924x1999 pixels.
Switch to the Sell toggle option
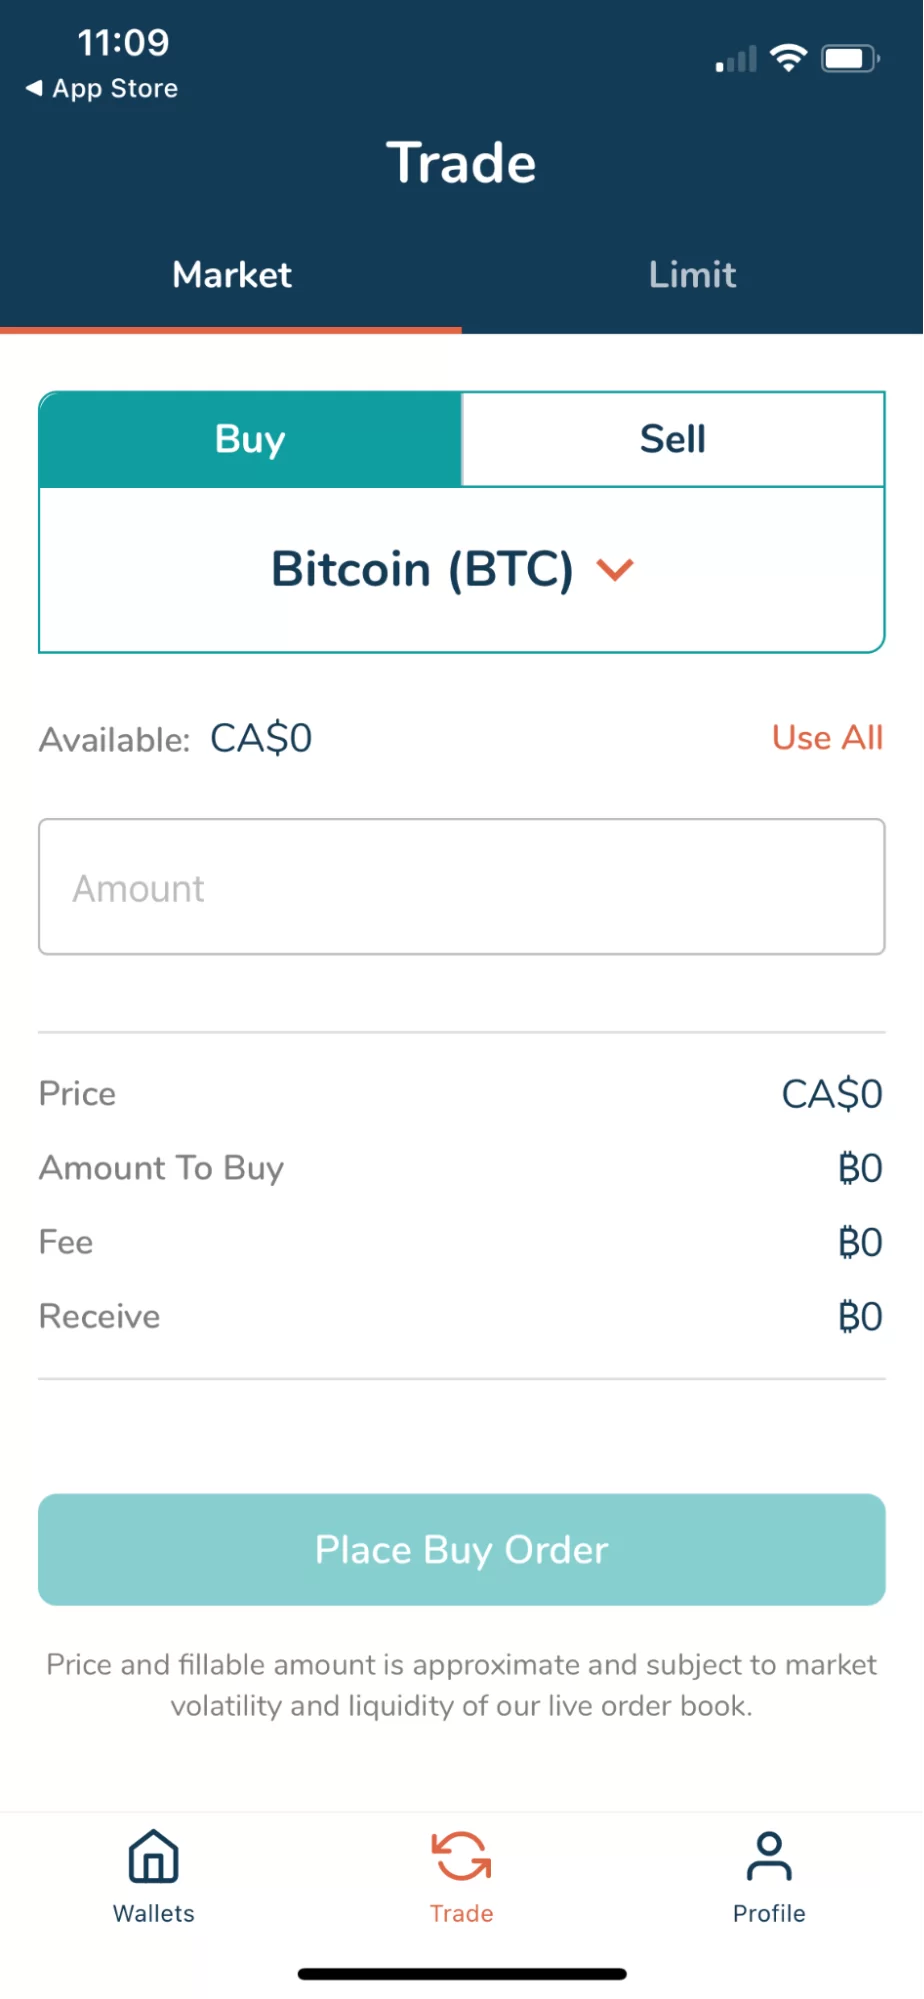click(673, 439)
